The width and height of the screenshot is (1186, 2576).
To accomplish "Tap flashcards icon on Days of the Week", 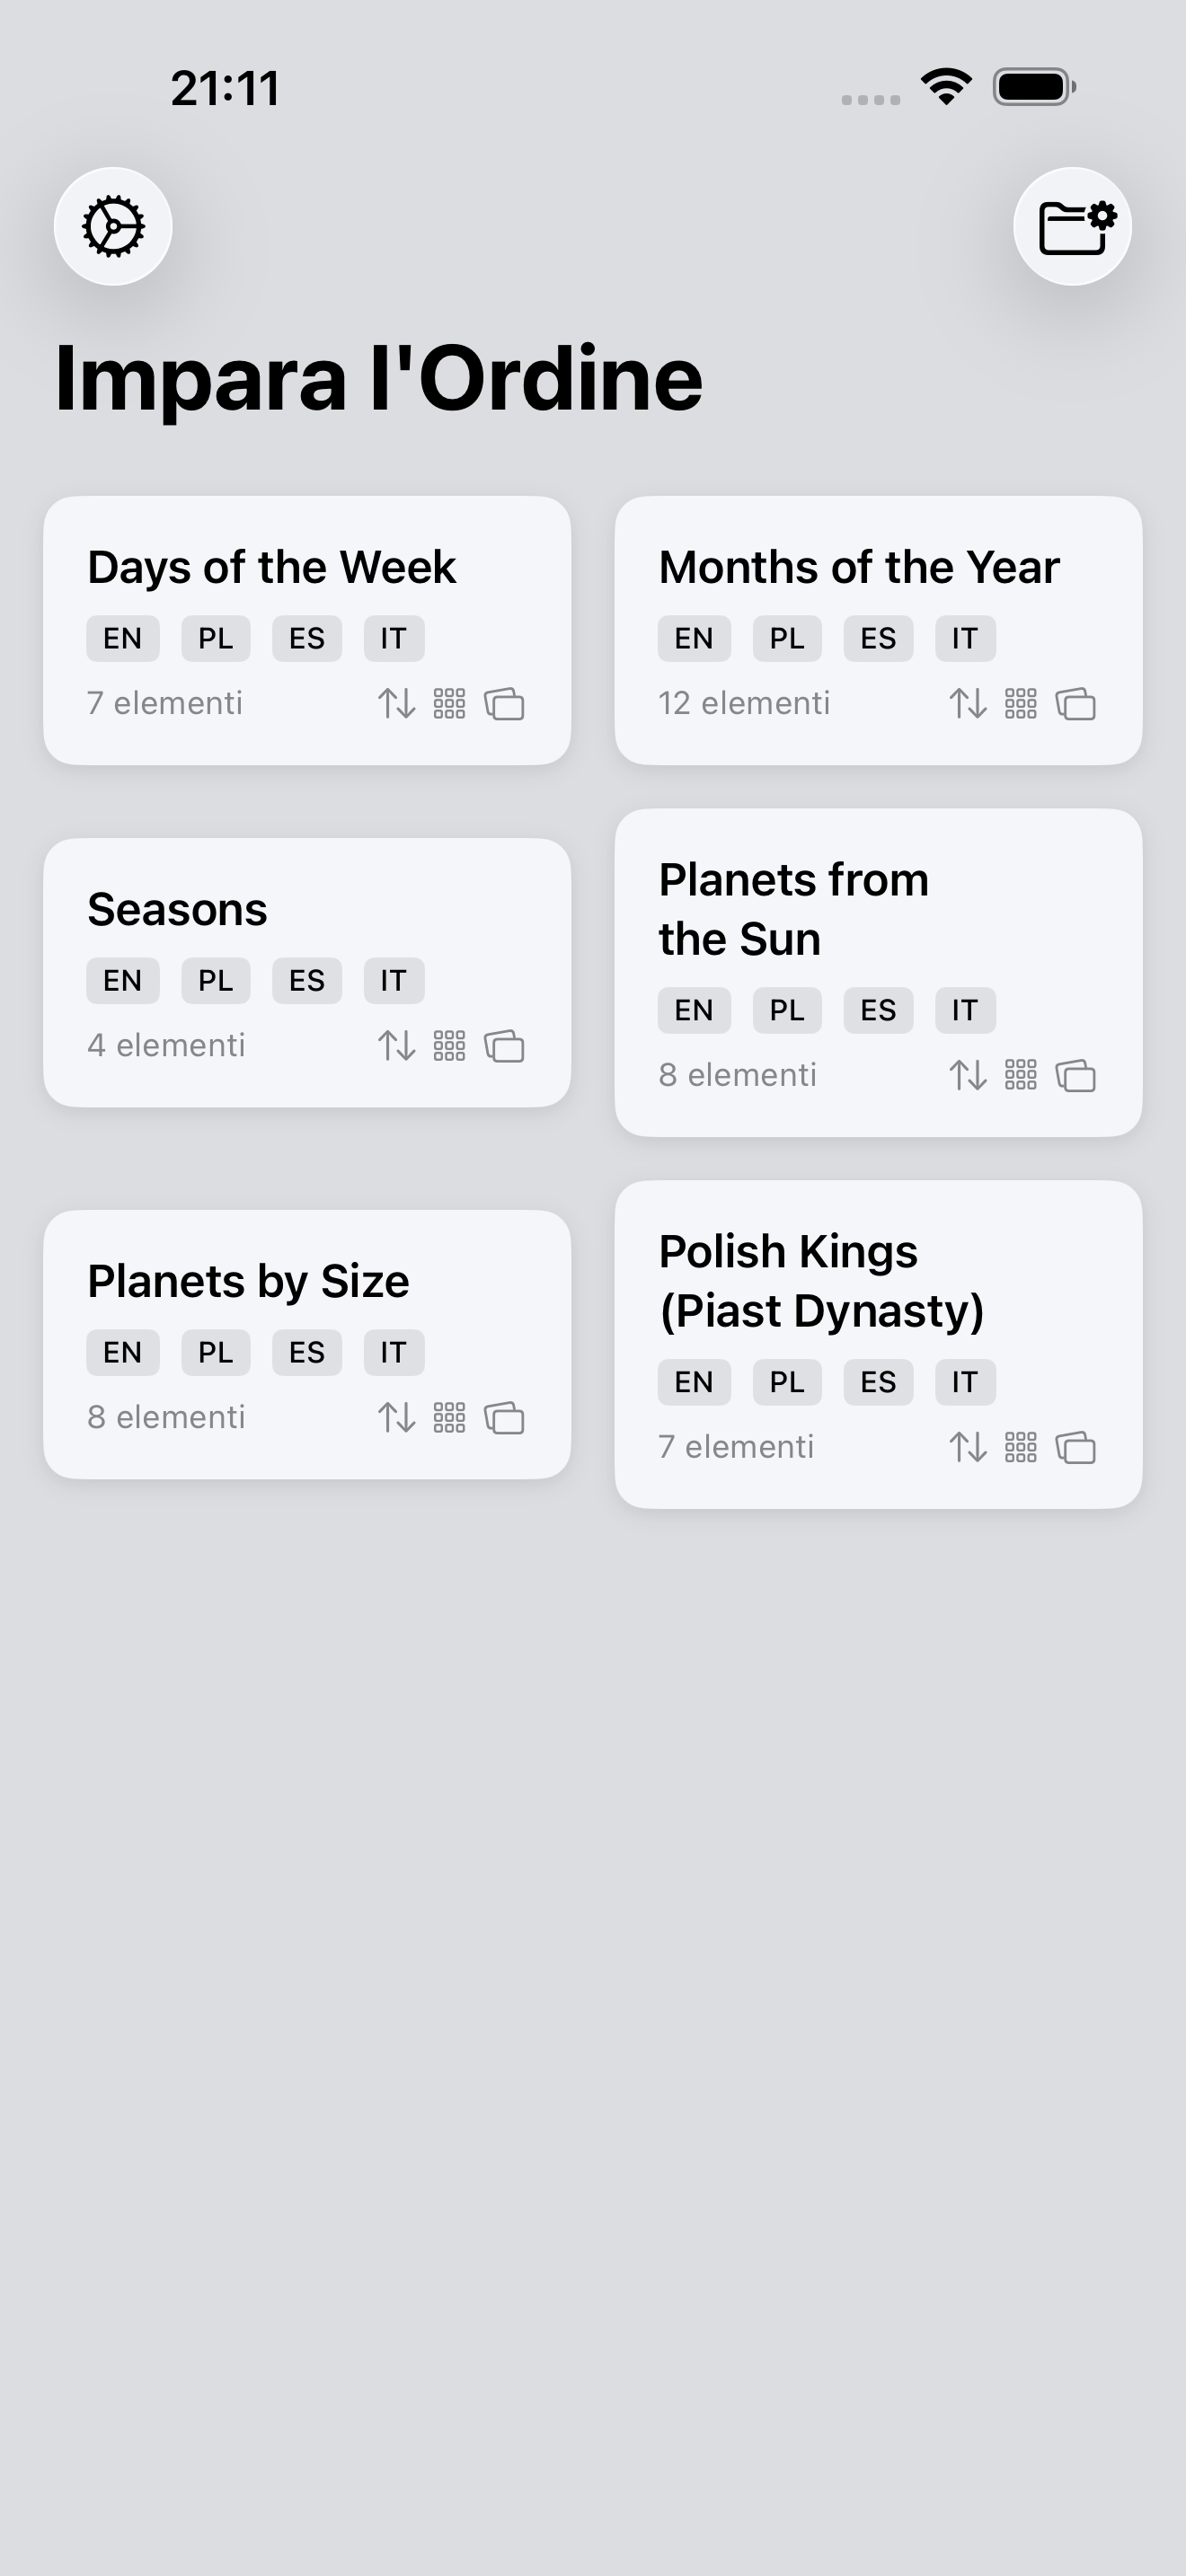I will tap(504, 704).
